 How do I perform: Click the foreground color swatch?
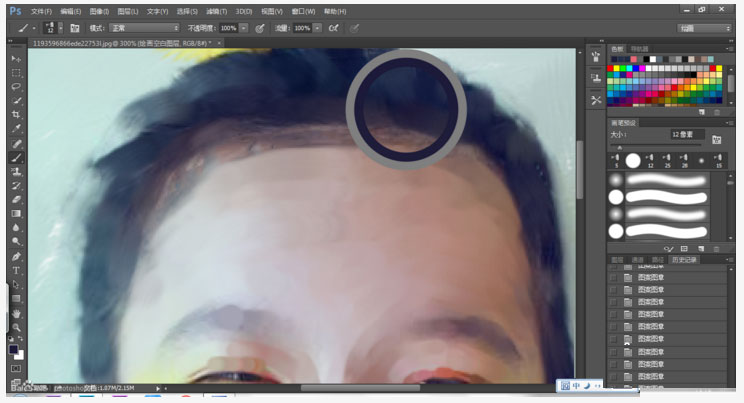(13, 349)
